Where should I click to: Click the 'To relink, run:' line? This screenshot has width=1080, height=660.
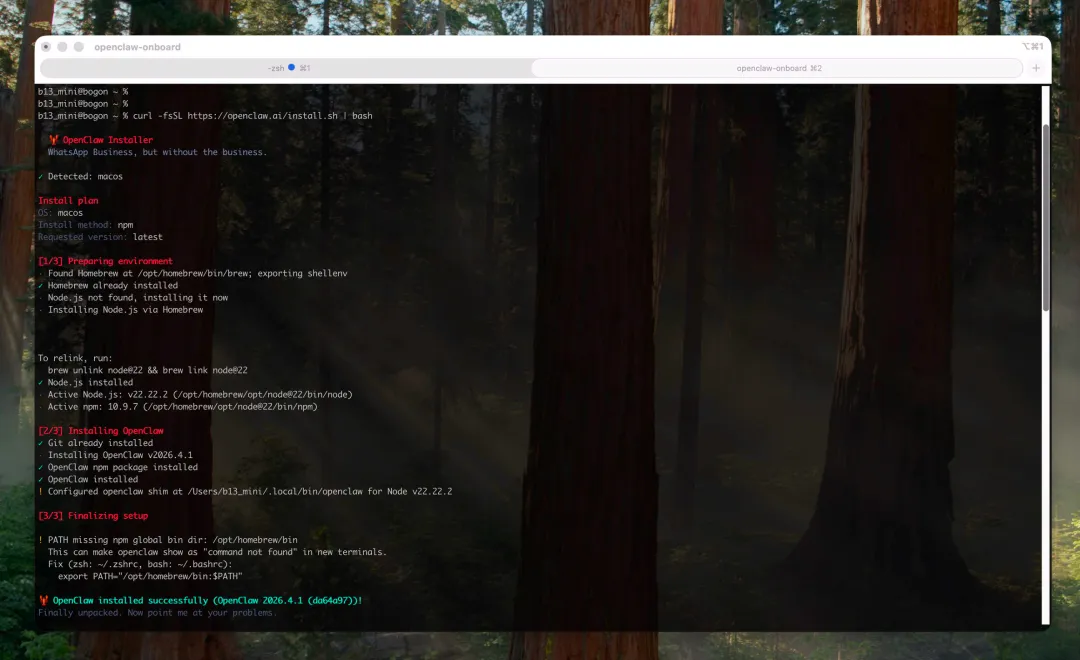click(75, 358)
